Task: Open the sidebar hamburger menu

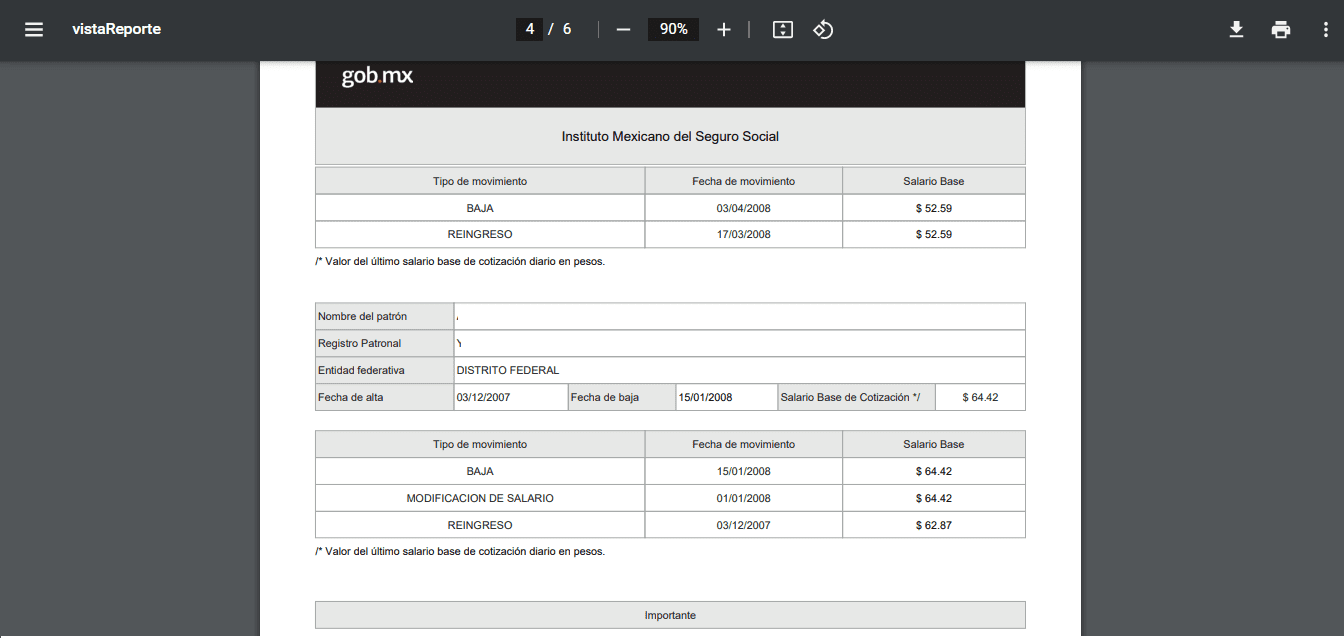Action: tap(34, 29)
